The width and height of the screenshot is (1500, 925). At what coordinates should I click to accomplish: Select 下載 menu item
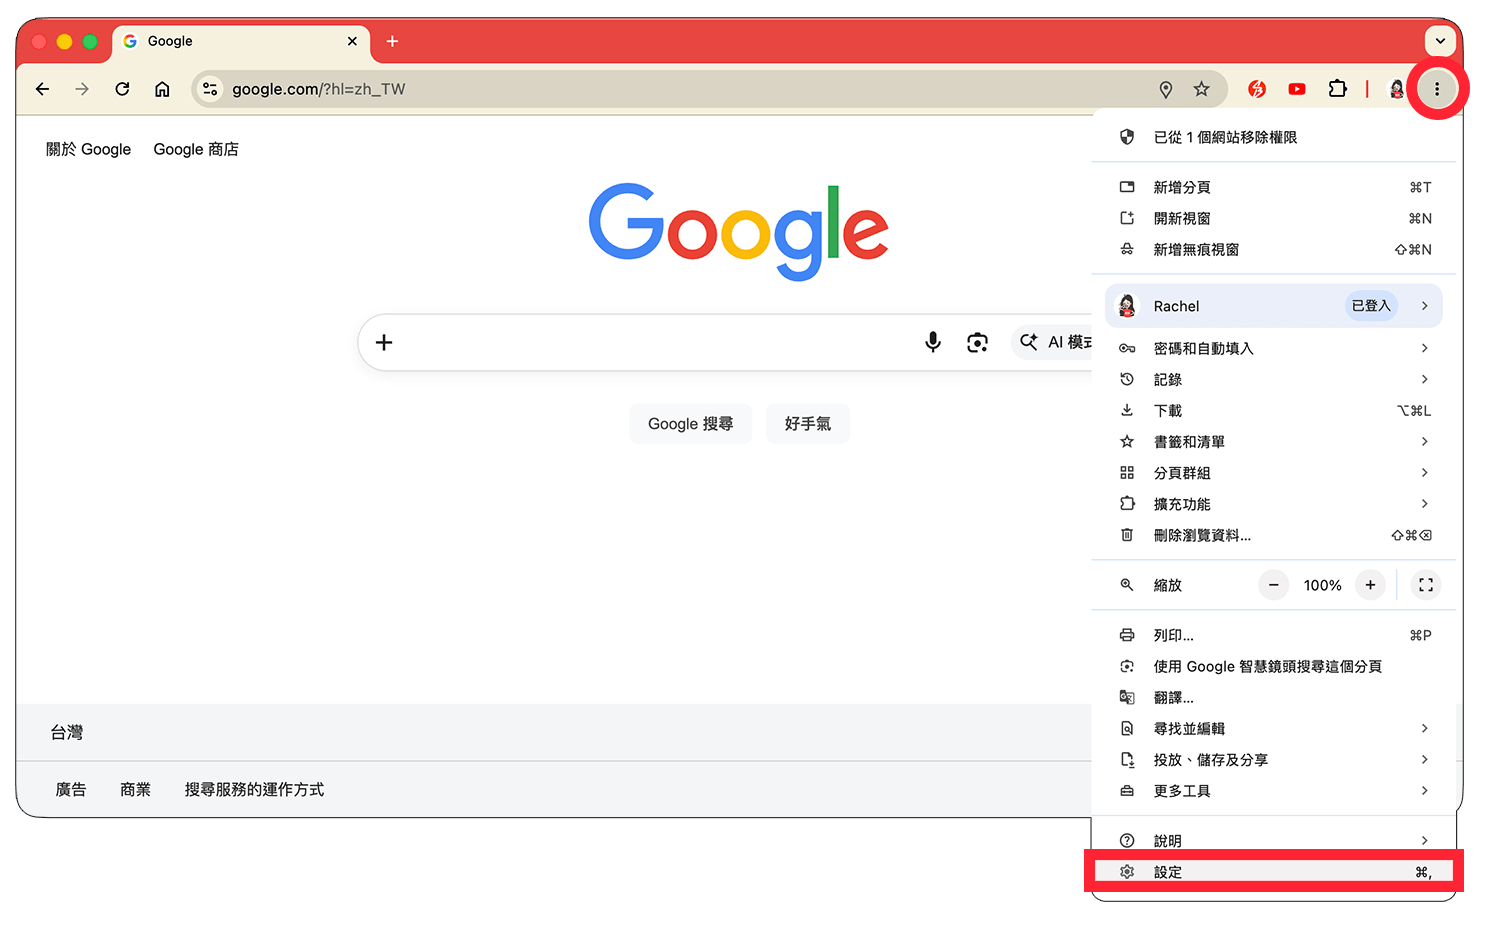click(x=1274, y=410)
